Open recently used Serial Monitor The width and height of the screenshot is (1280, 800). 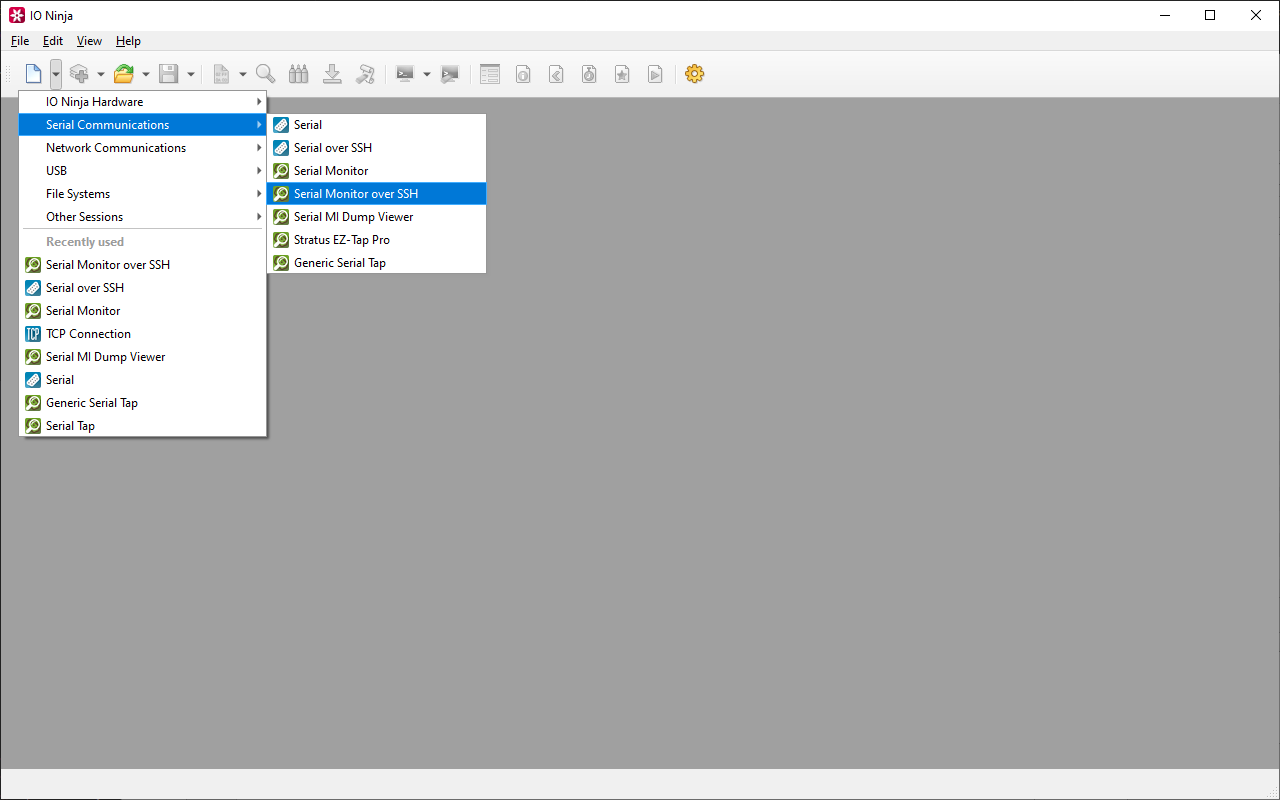click(x=143, y=311)
